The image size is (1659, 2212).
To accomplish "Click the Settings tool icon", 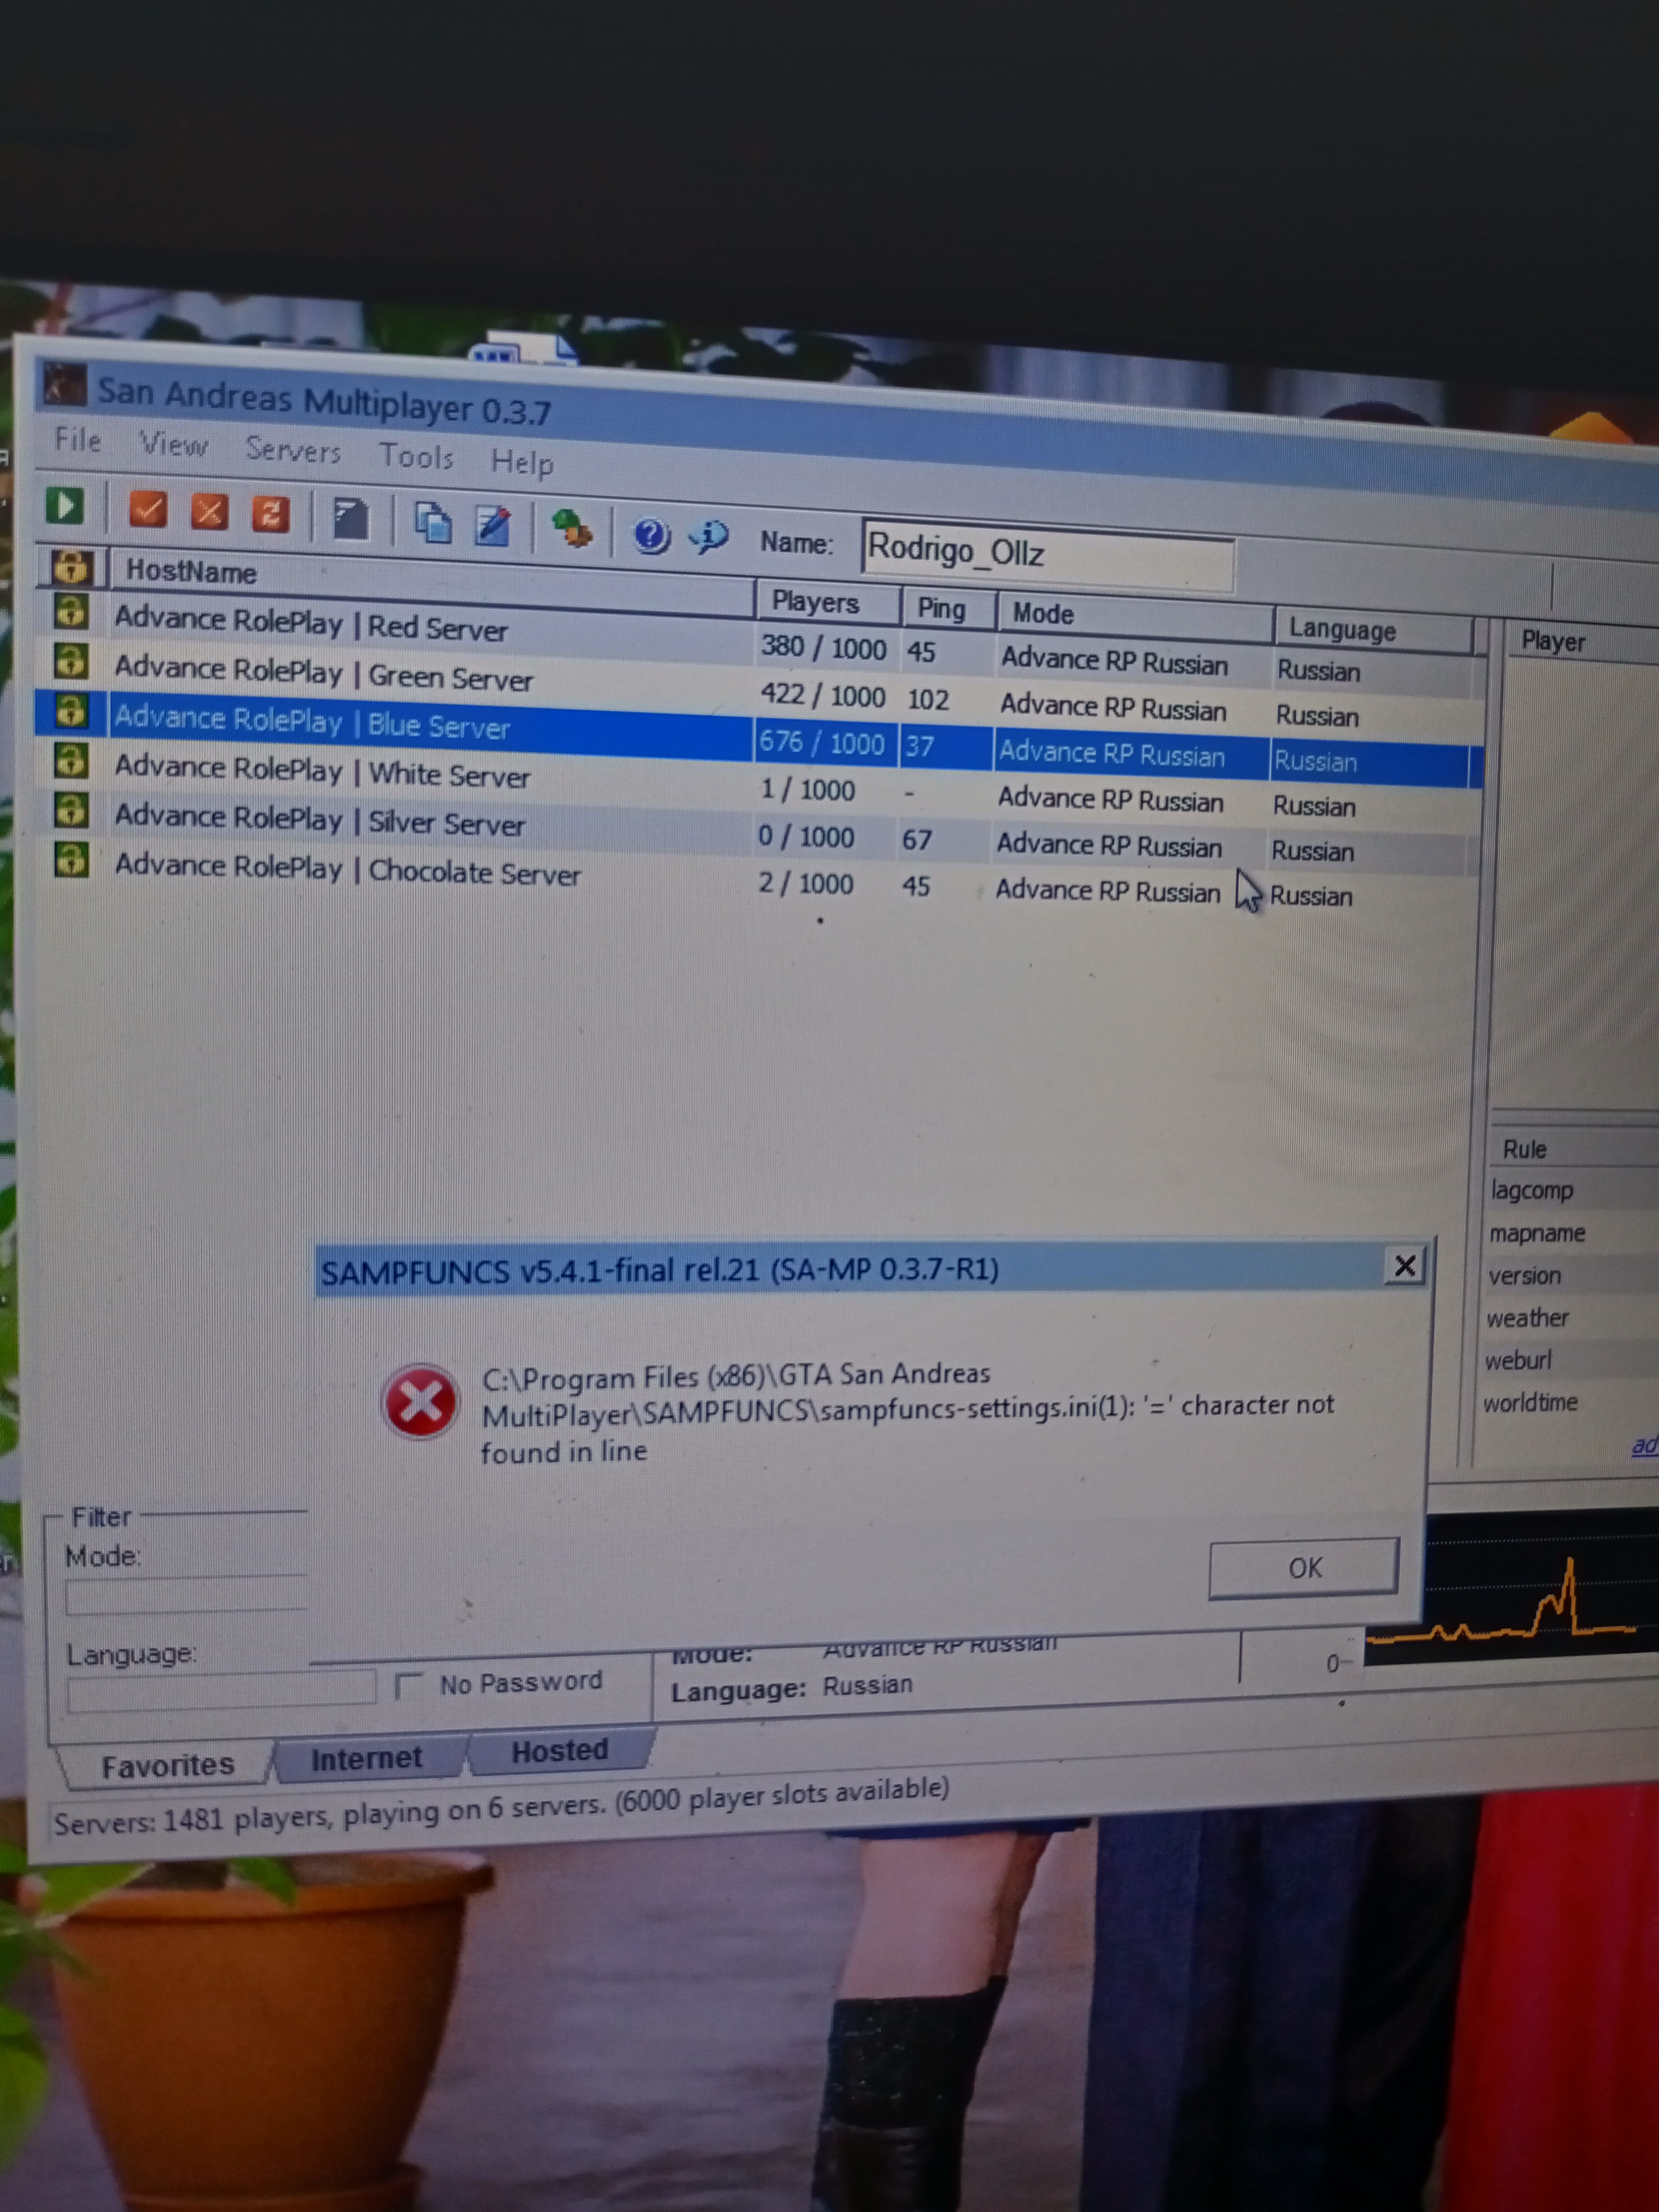I will point(573,529).
